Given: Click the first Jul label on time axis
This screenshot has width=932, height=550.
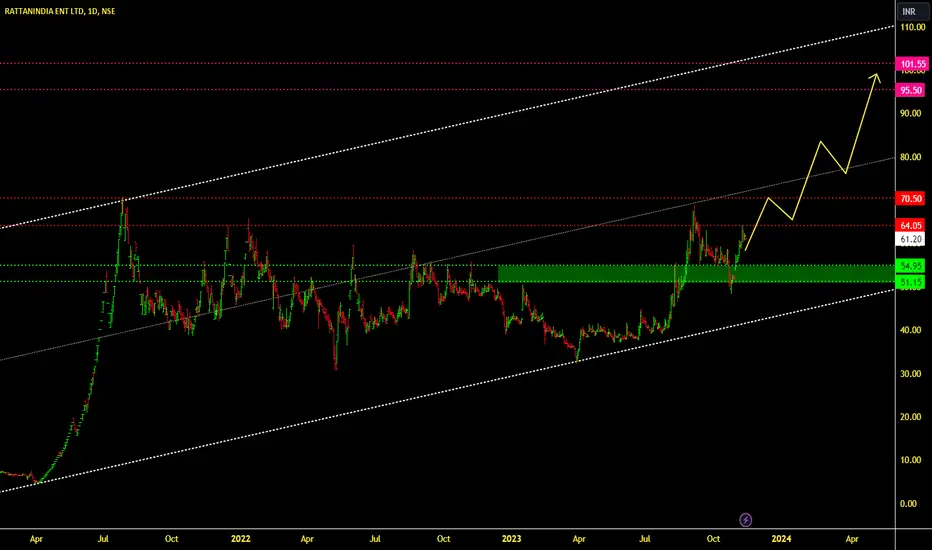Looking at the screenshot, I should pyautogui.click(x=103, y=539).
